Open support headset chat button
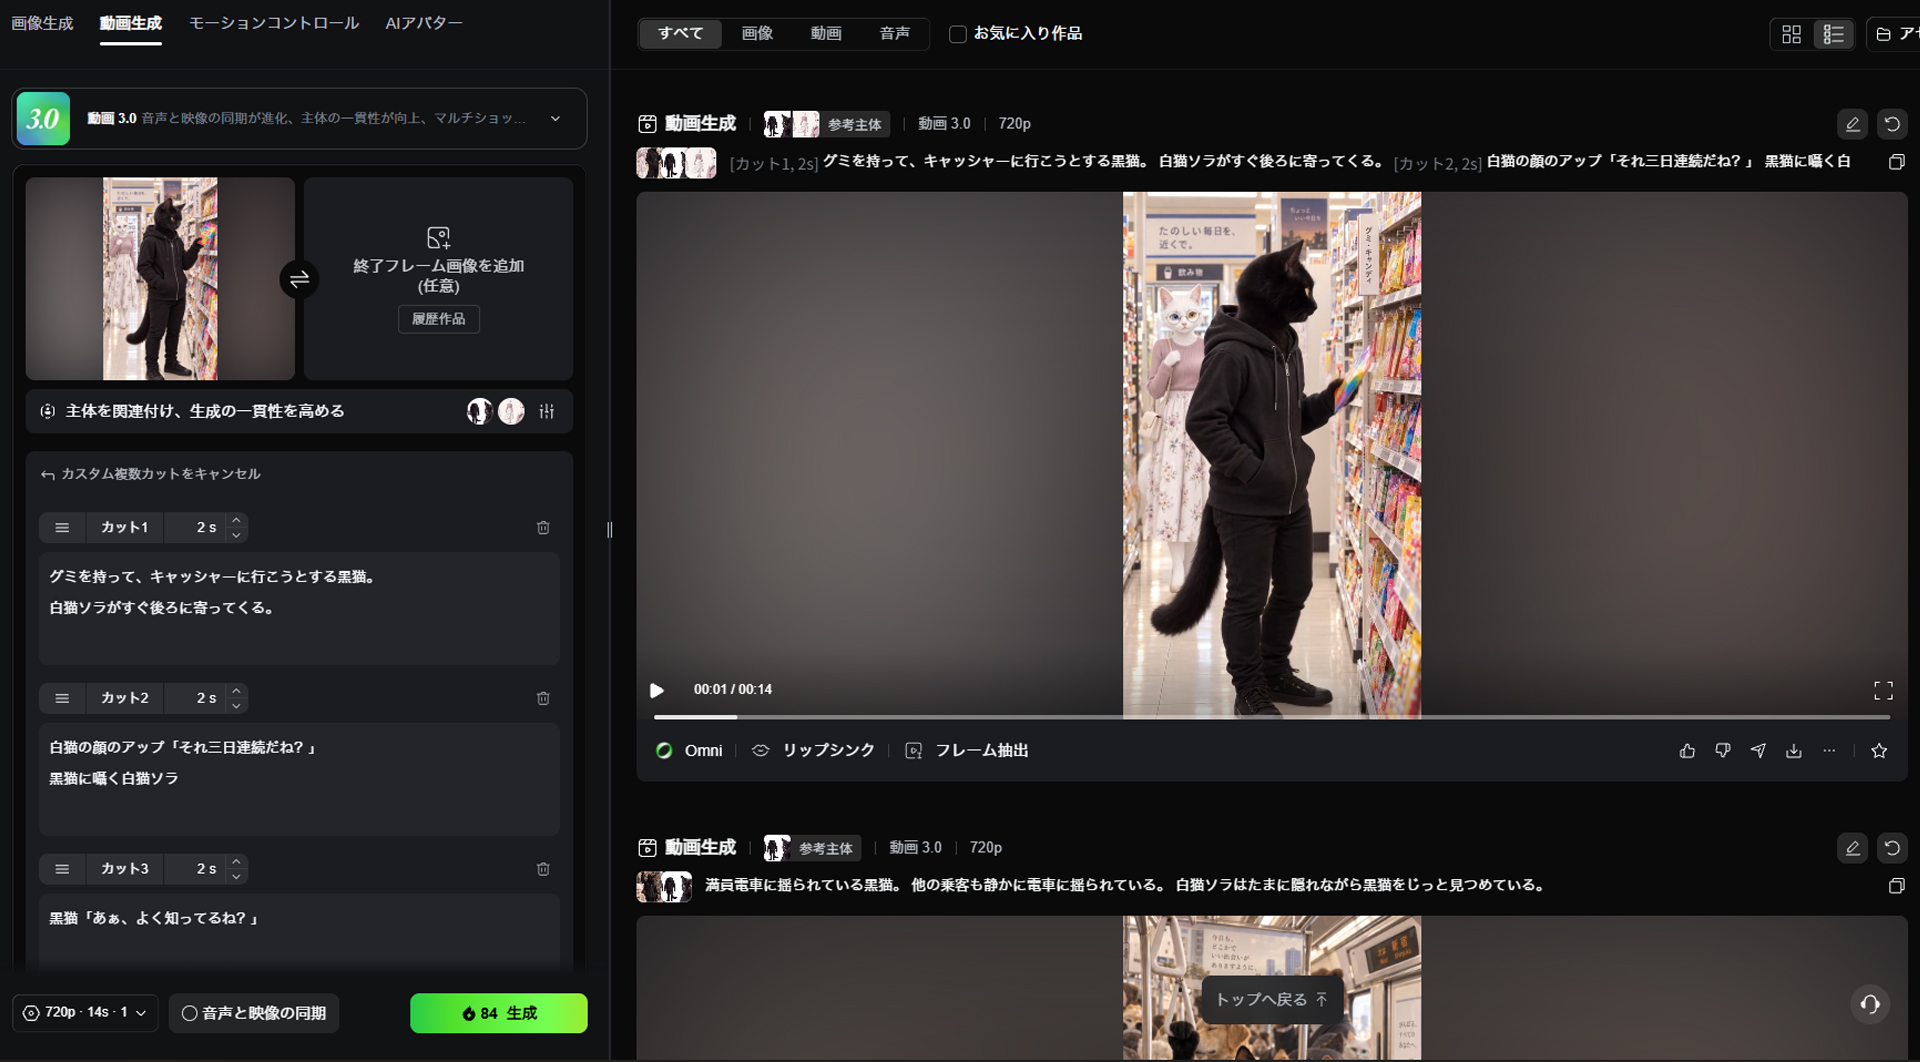The width and height of the screenshot is (1920, 1062). tap(1870, 1004)
